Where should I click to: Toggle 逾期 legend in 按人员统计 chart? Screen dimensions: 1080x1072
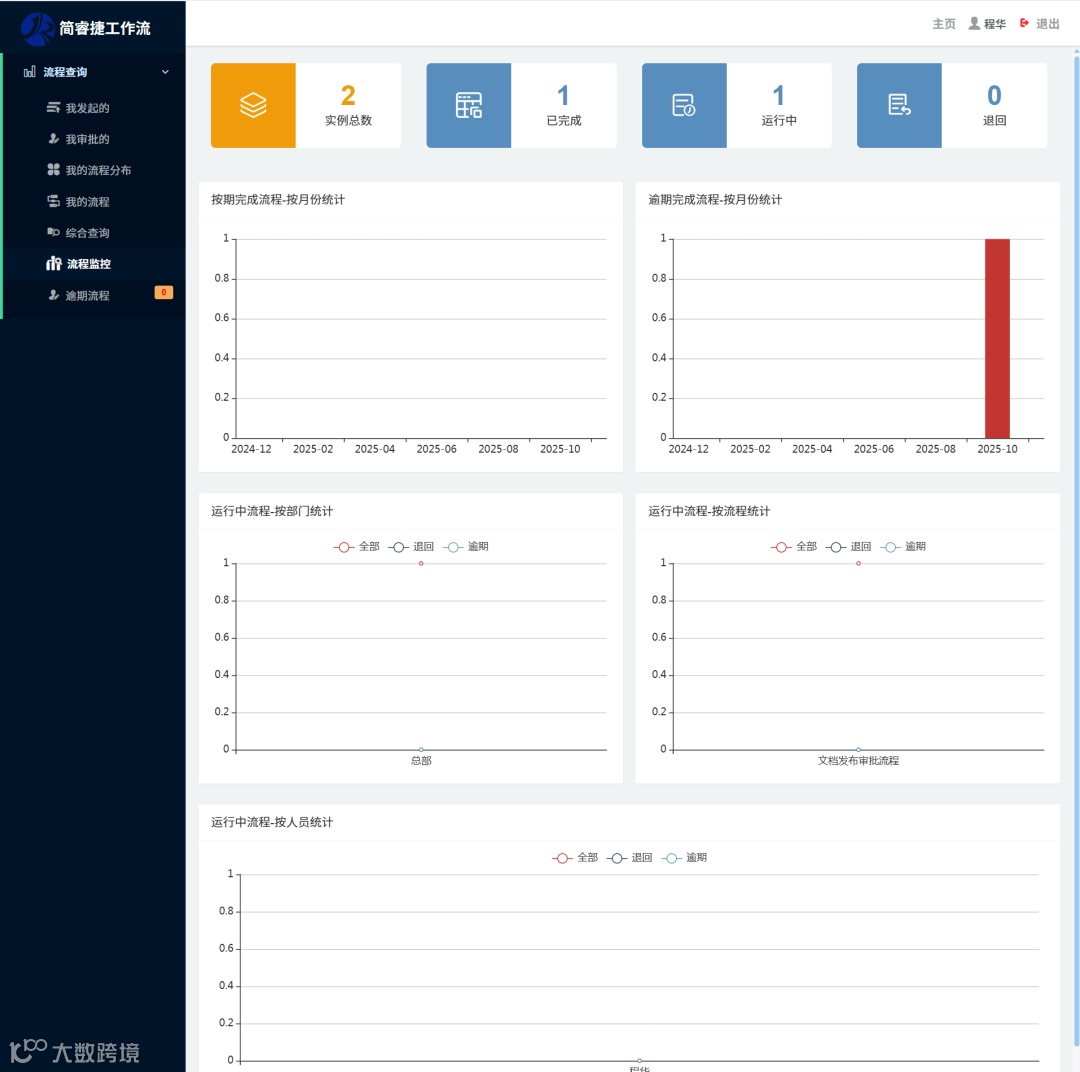(x=684, y=858)
